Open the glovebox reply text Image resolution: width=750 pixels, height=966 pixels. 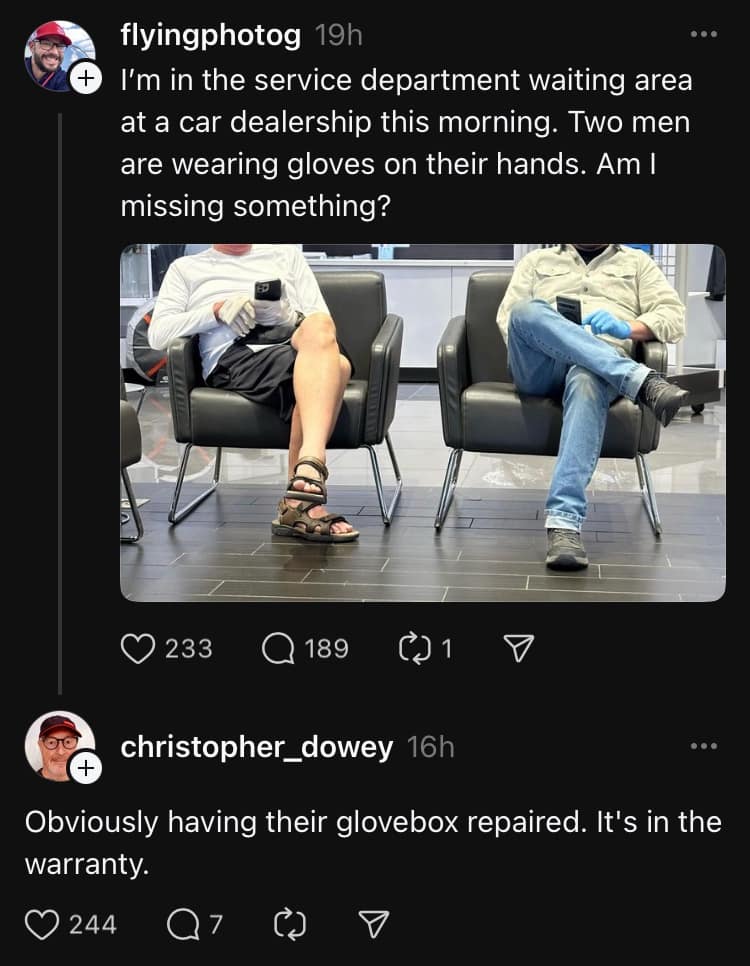[x=372, y=841]
